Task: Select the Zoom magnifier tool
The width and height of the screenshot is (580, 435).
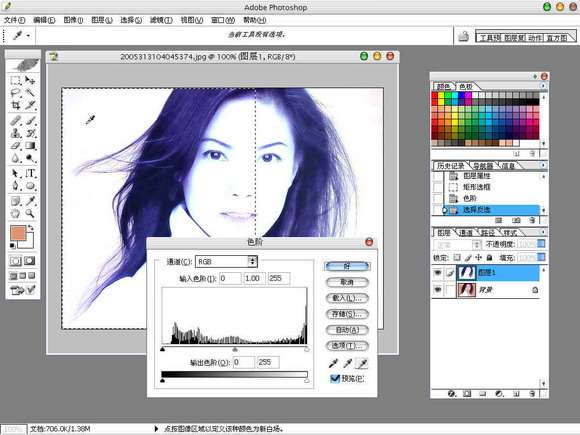Action: [x=30, y=213]
